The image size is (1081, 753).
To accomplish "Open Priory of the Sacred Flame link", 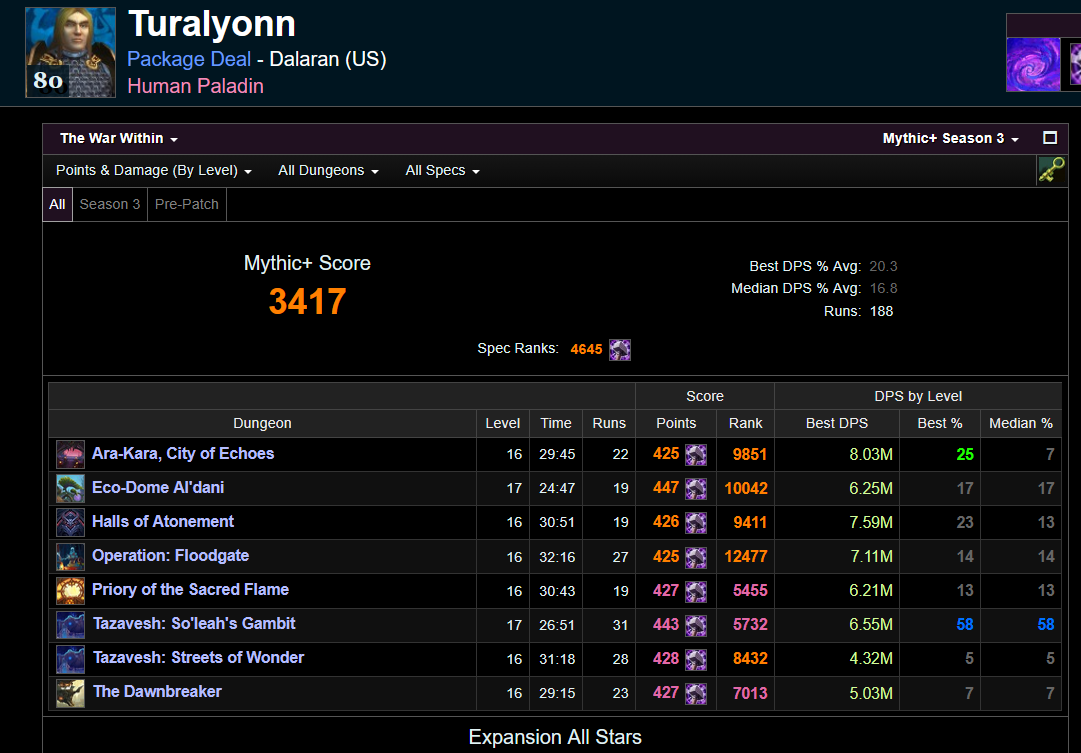I will coord(190,590).
